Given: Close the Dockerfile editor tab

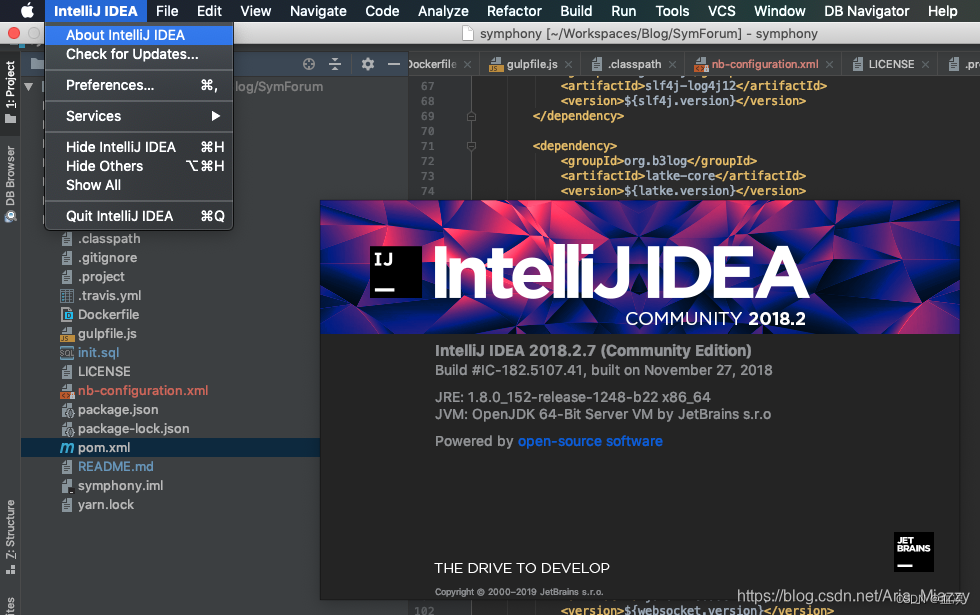Looking at the screenshot, I should coord(468,64).
